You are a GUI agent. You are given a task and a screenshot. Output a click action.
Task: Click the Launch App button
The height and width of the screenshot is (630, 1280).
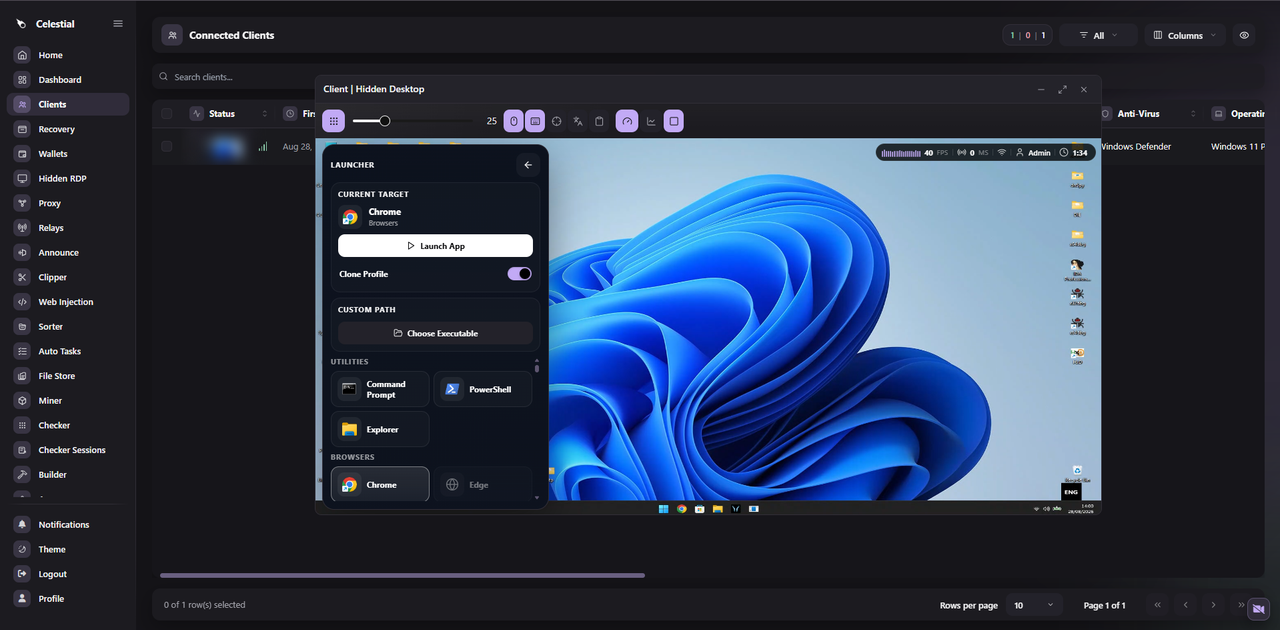click(435, 246)
